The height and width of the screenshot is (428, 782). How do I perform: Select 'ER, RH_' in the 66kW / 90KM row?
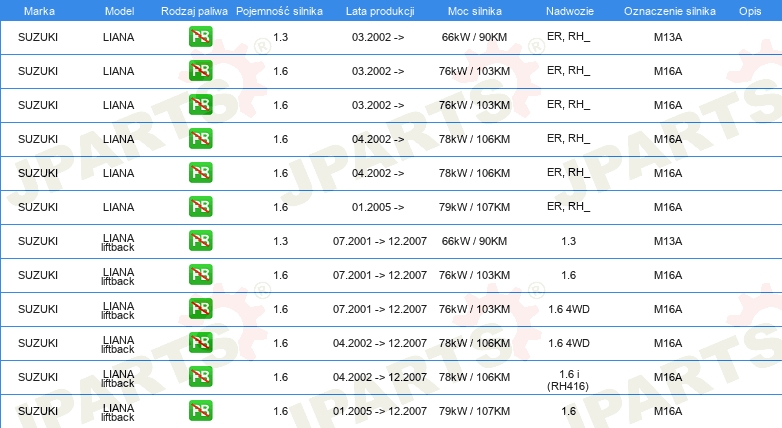tap(568, 36)
